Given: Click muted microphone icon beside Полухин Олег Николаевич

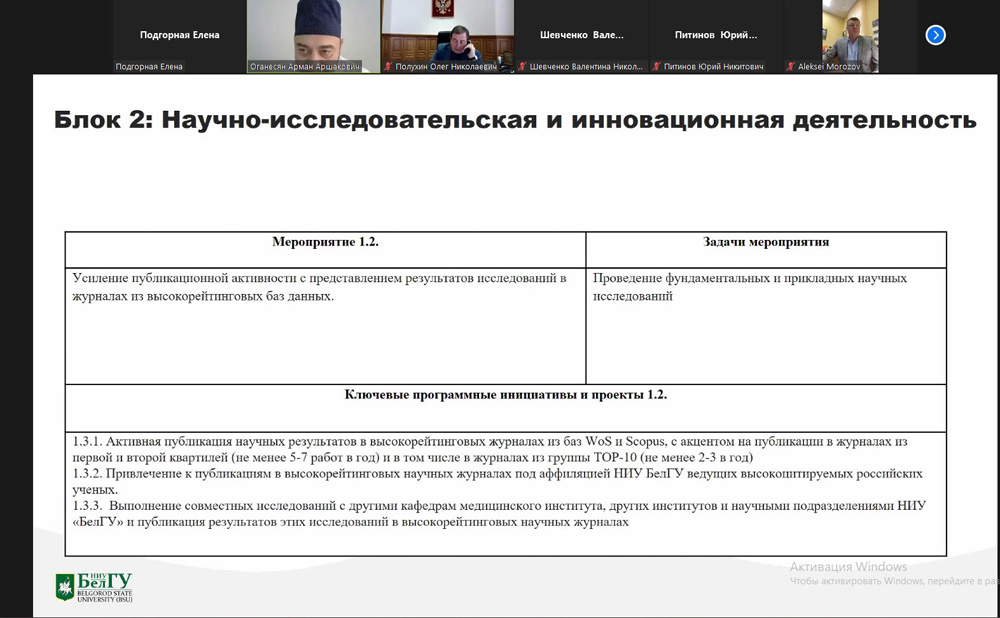Looking at the screenshot, I should [x=388, y=67].
